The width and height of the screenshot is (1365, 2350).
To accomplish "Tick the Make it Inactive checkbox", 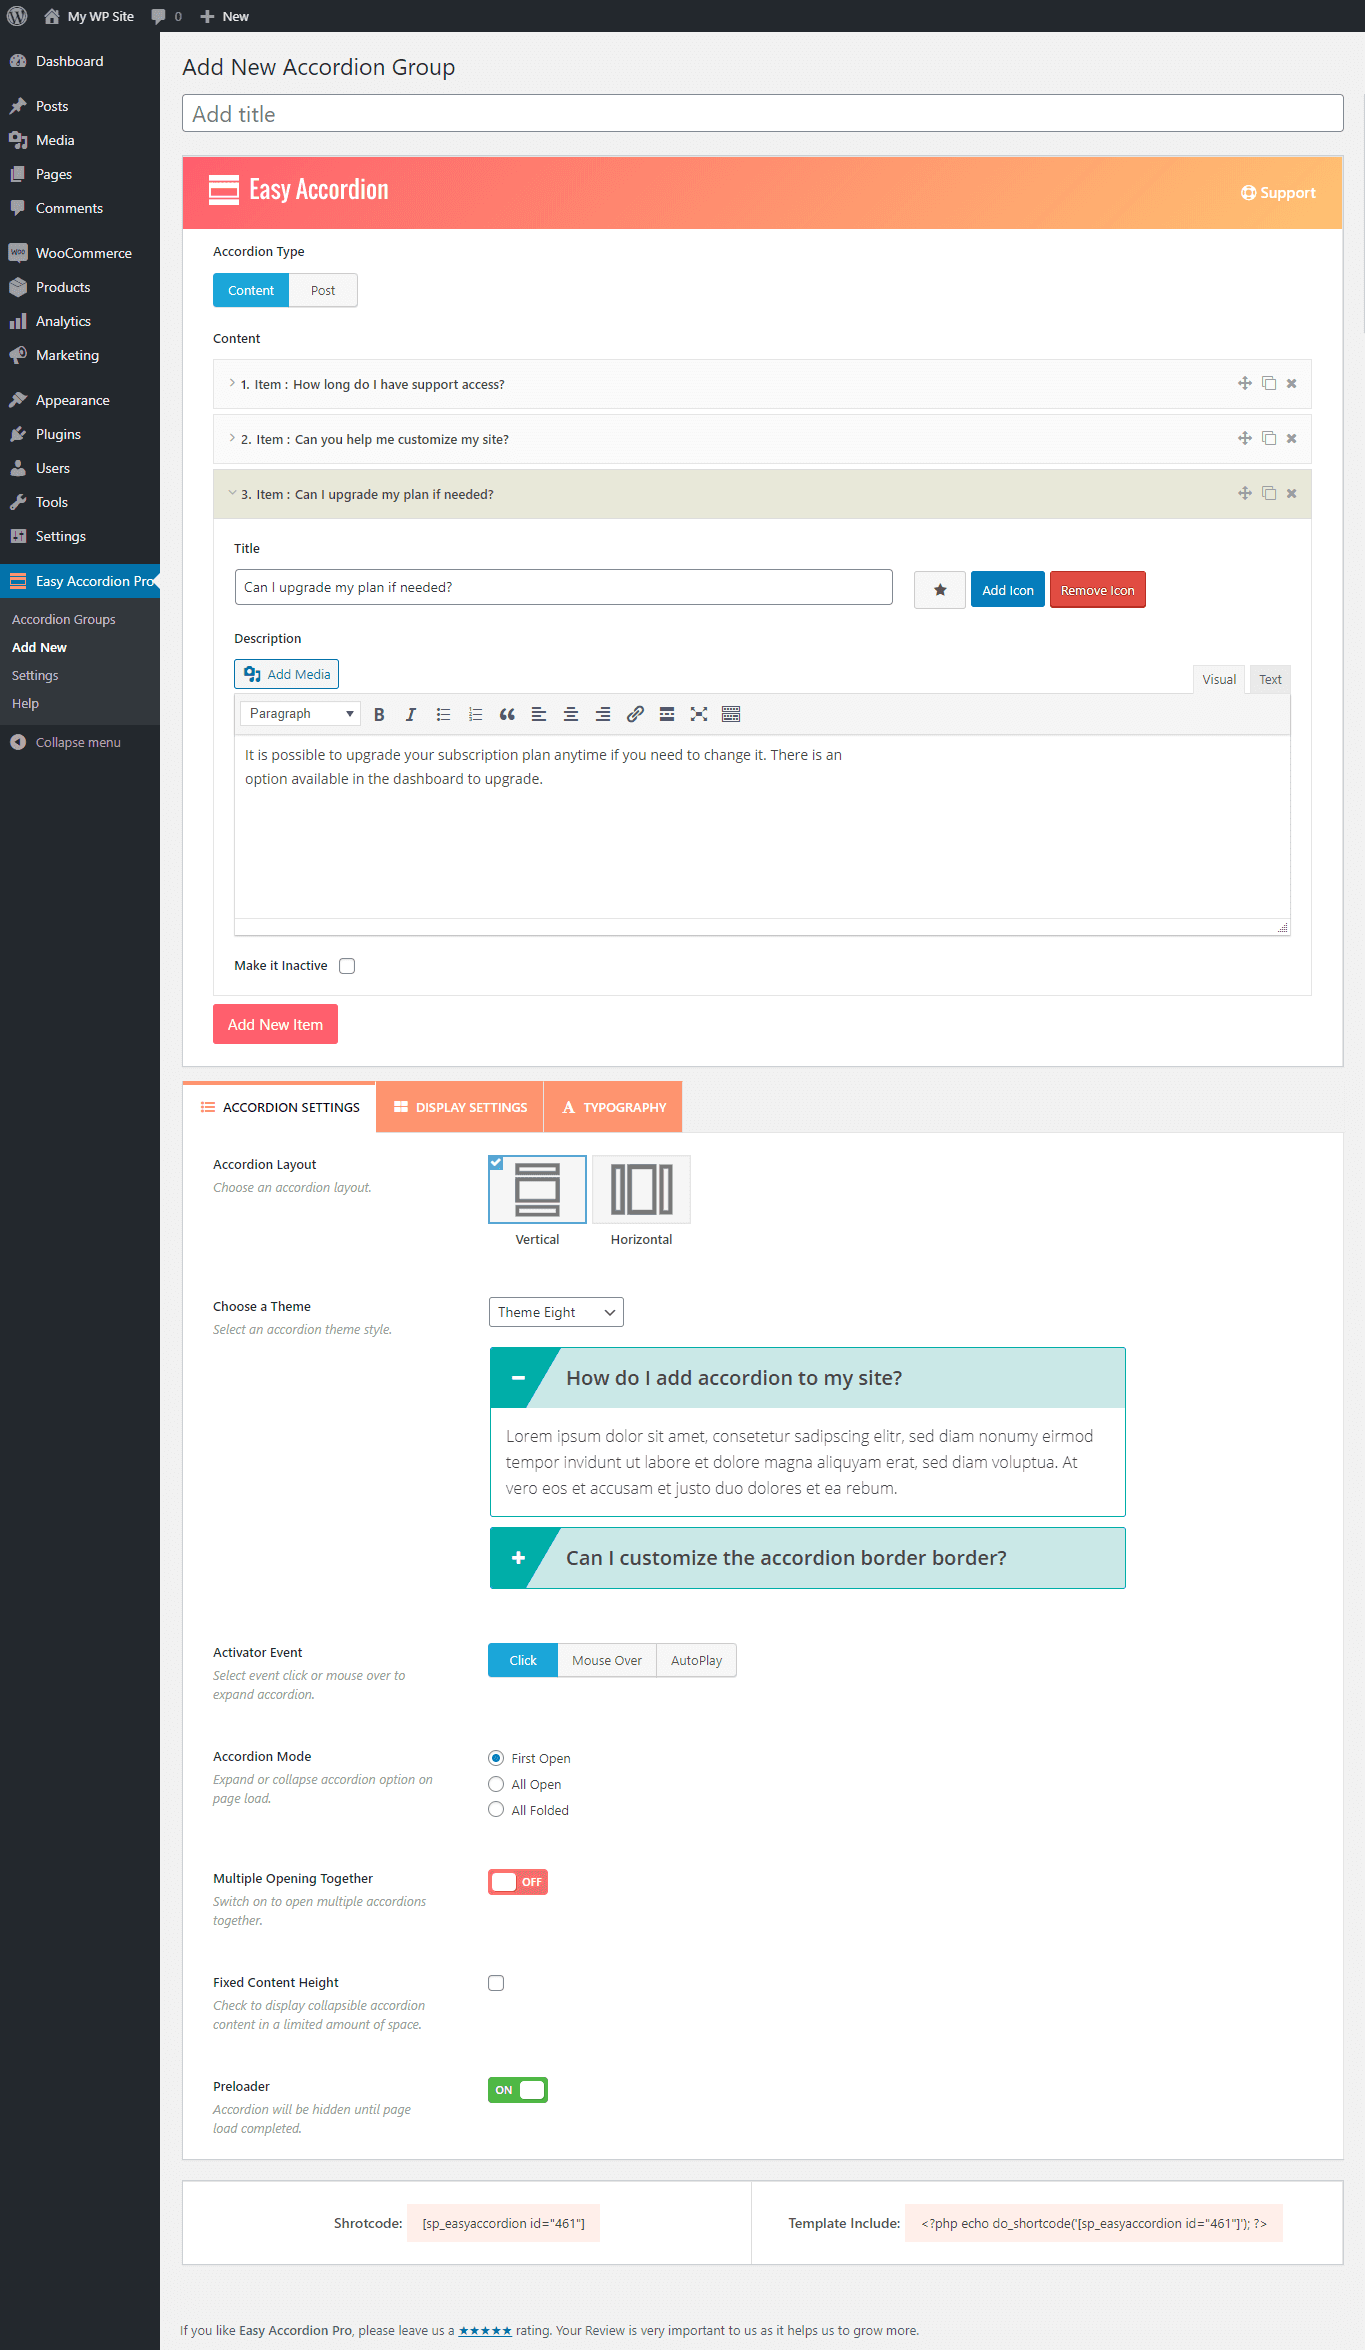I will click(347, 966).
